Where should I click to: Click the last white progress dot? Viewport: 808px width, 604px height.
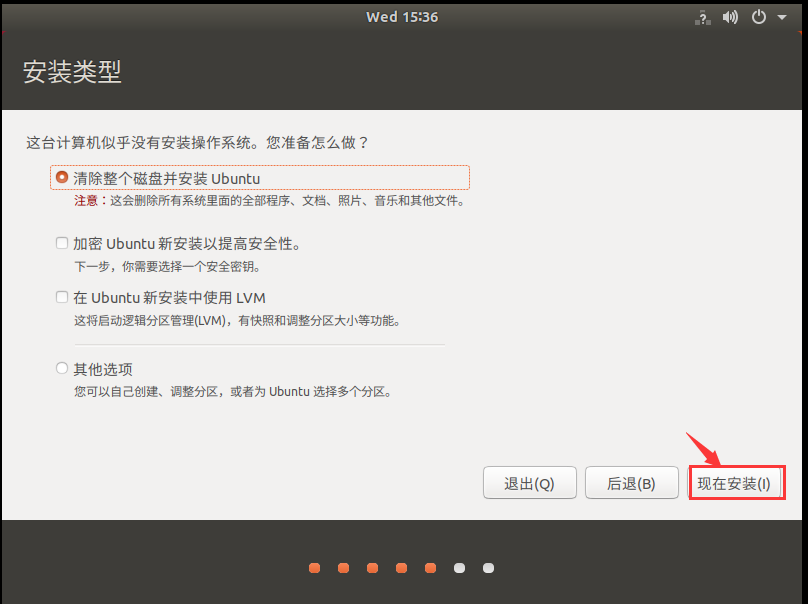pos(489,568)
